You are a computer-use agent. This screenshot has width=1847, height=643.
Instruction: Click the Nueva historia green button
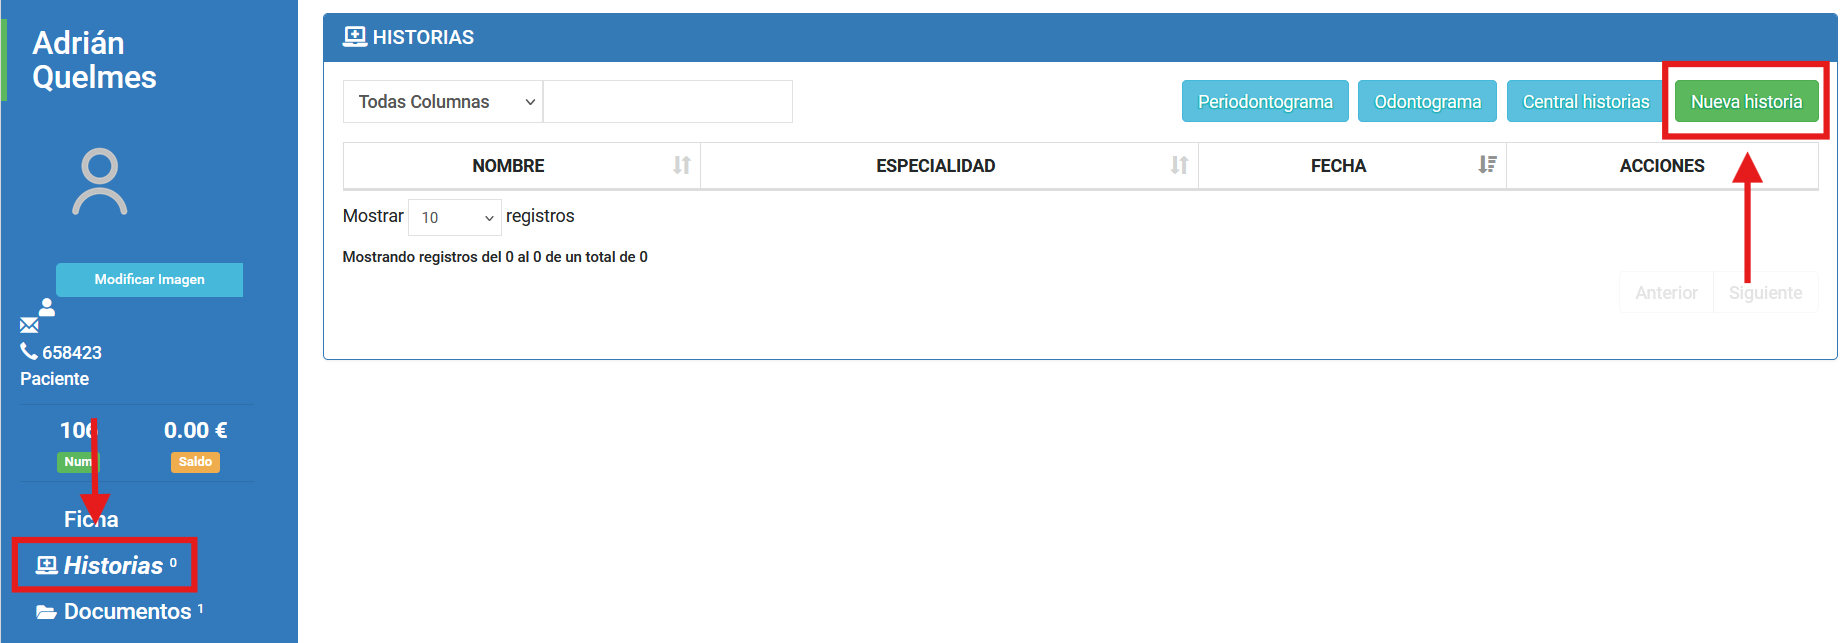(x=1745, y=102)
